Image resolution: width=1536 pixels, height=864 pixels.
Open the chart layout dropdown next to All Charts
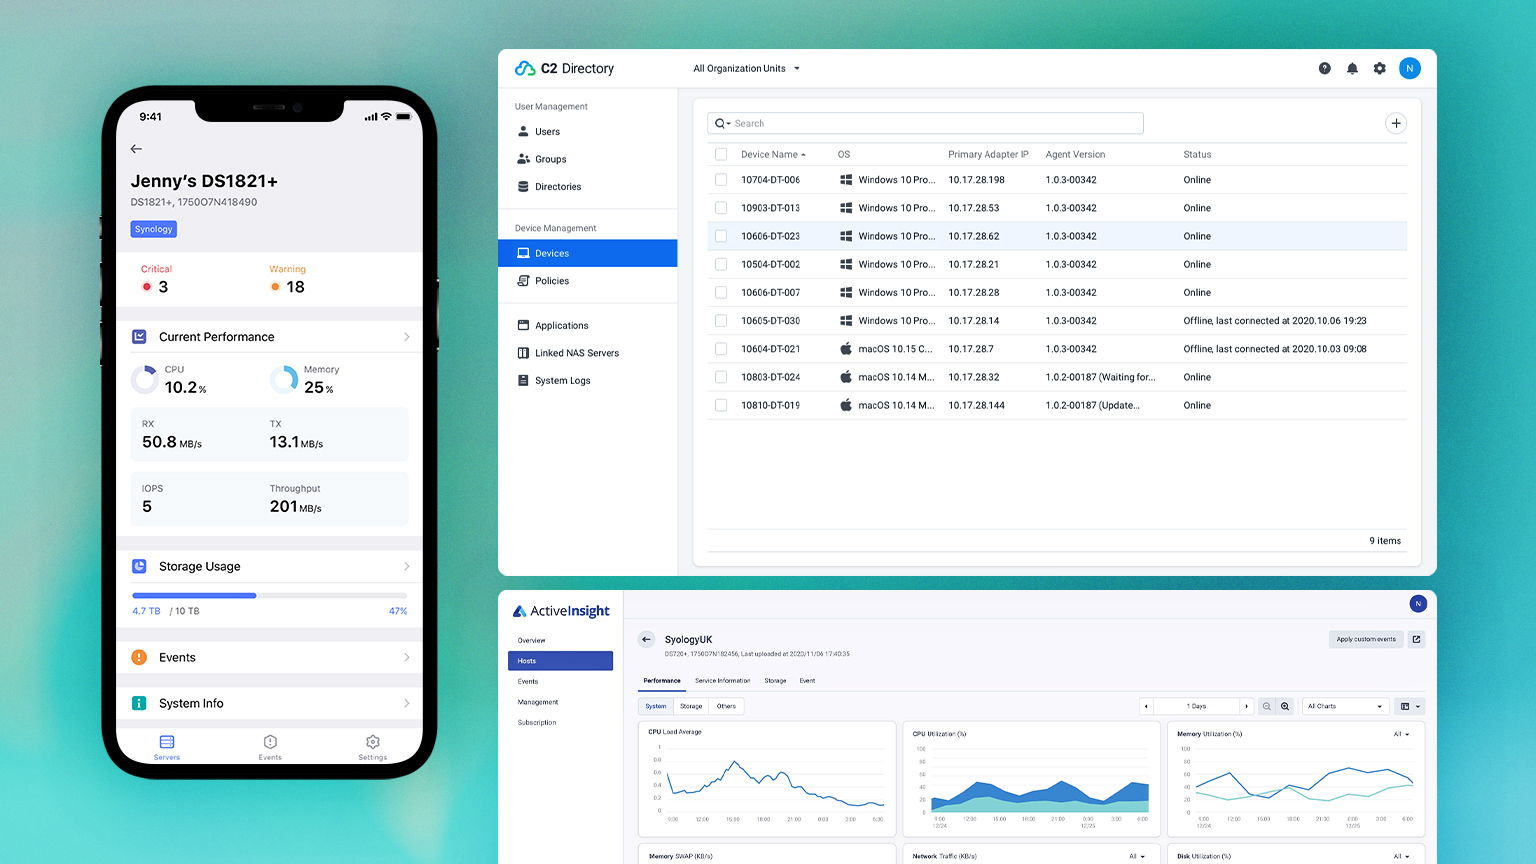point(1409,706)
